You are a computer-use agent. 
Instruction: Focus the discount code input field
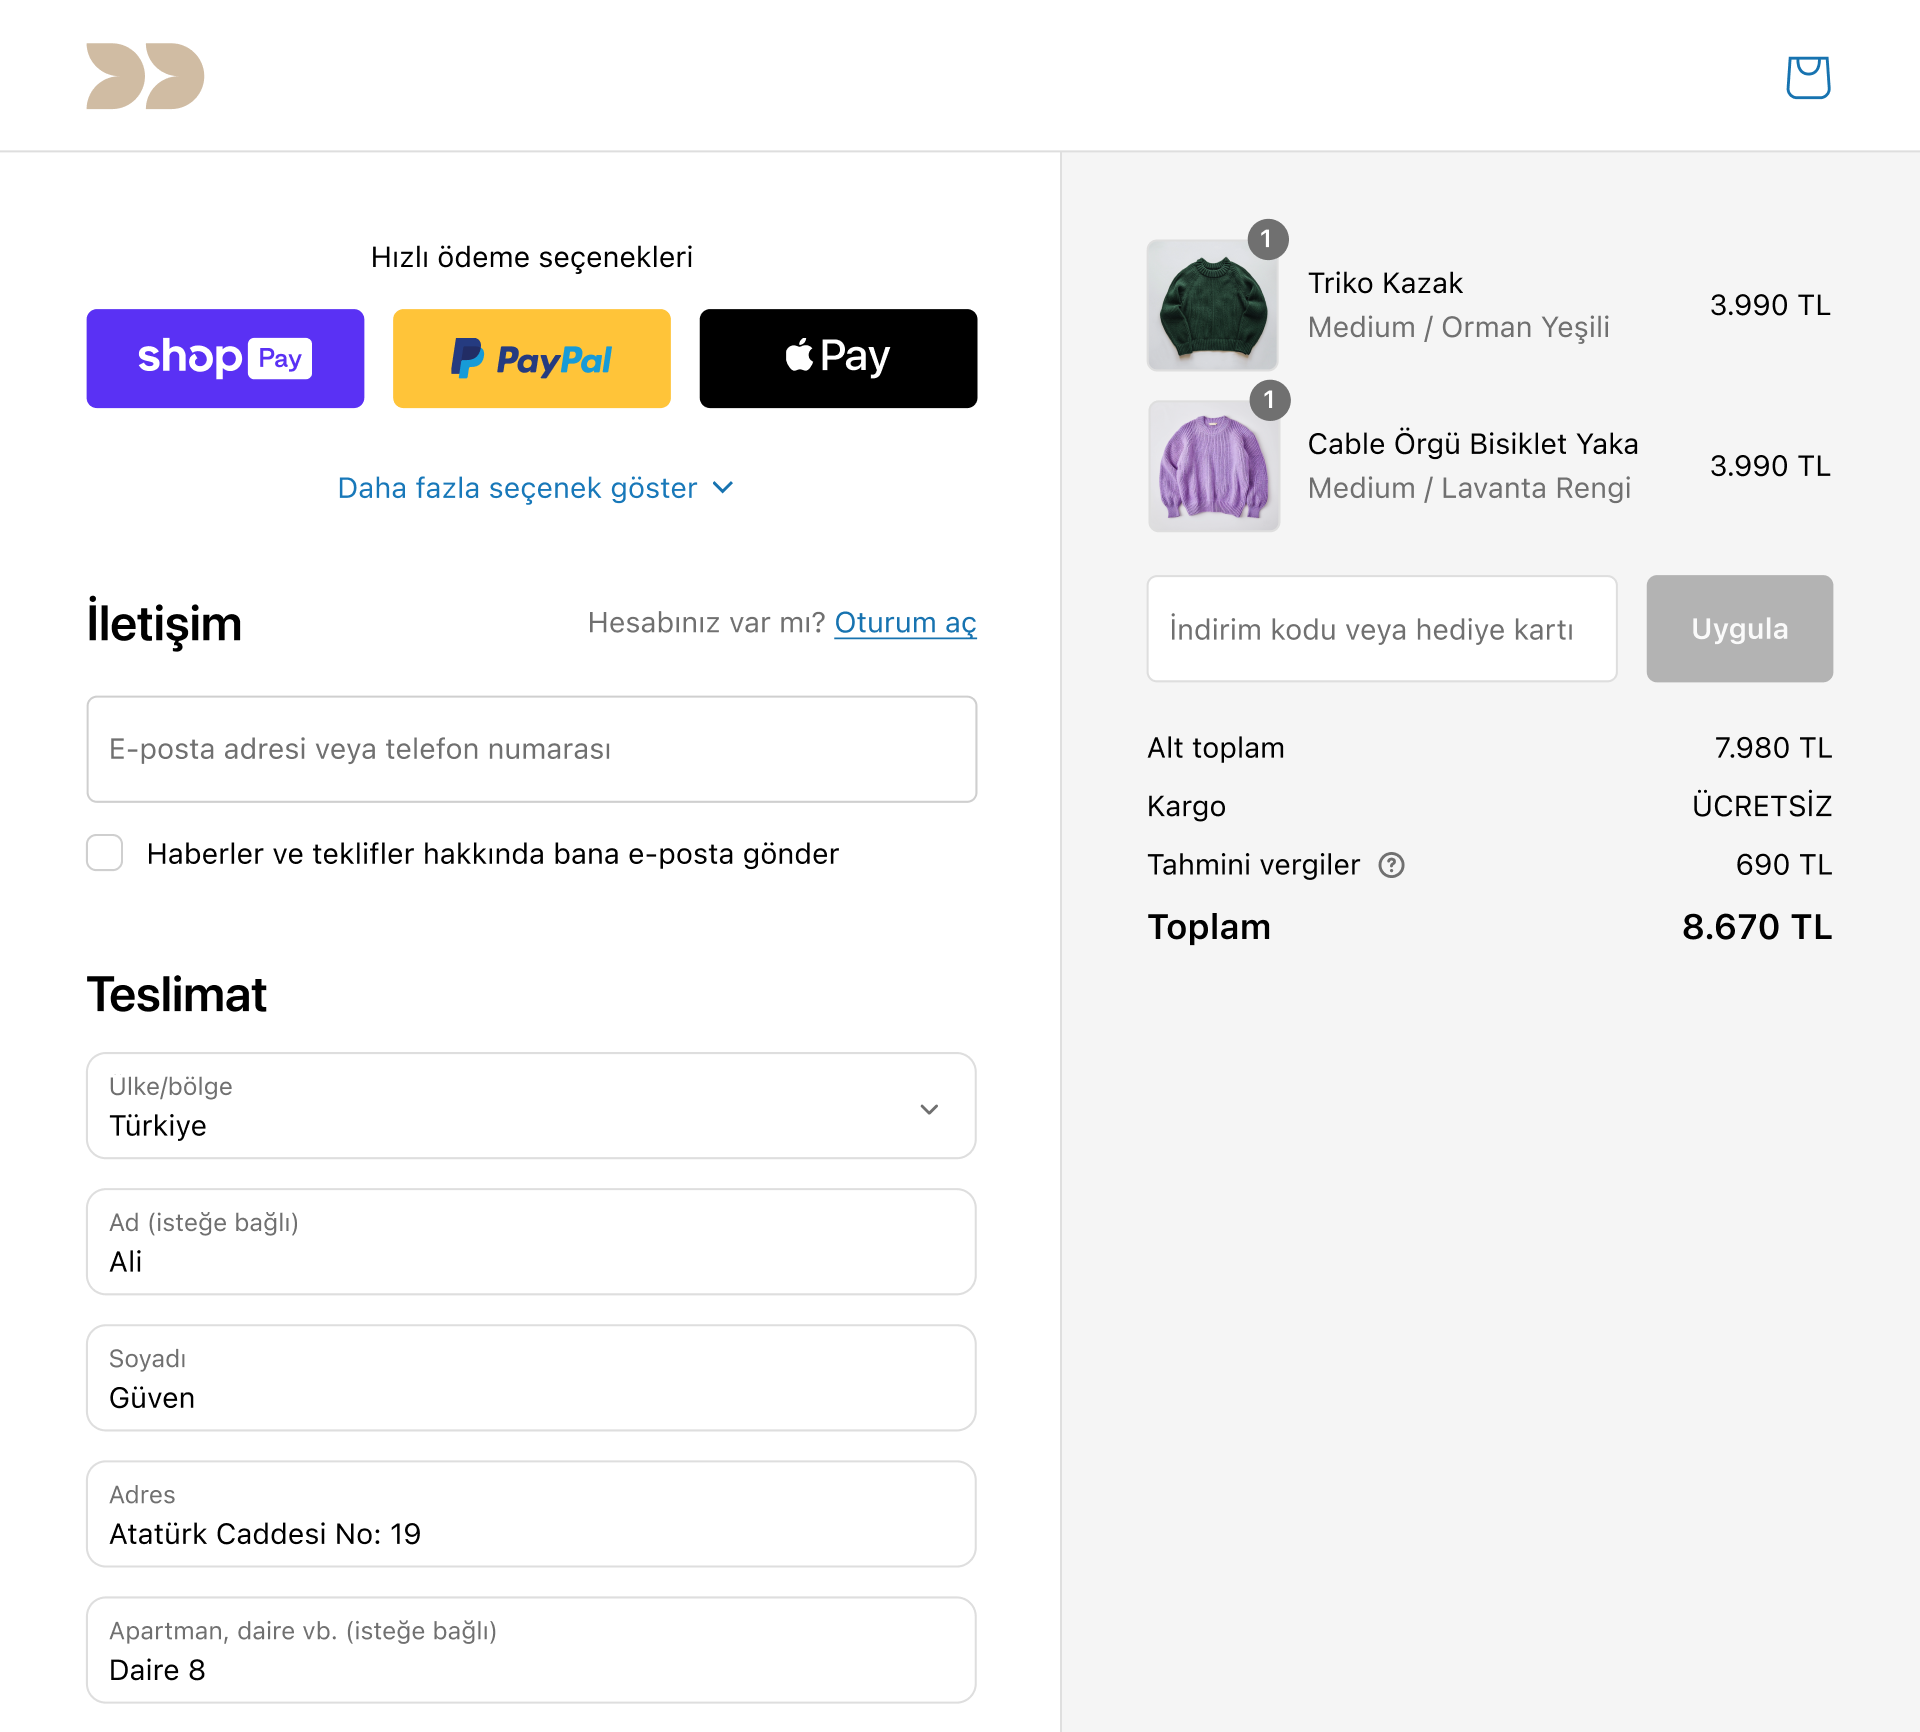[1382, 629]
